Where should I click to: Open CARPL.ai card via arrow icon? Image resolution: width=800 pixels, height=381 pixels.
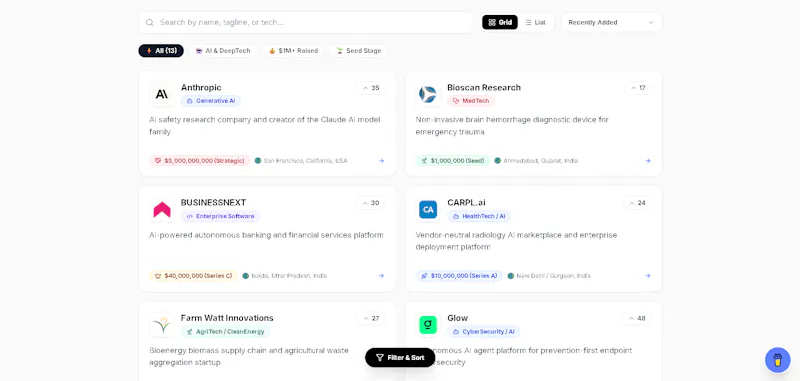(647, 276)
